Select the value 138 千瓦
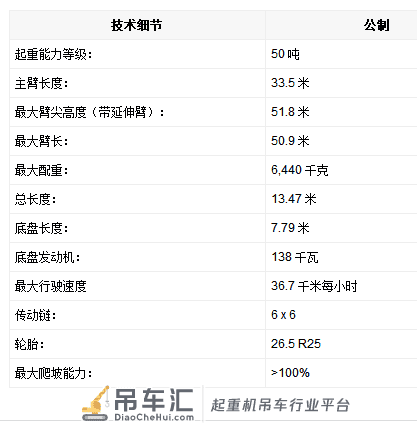417x431 pixels. click(295, 257)
